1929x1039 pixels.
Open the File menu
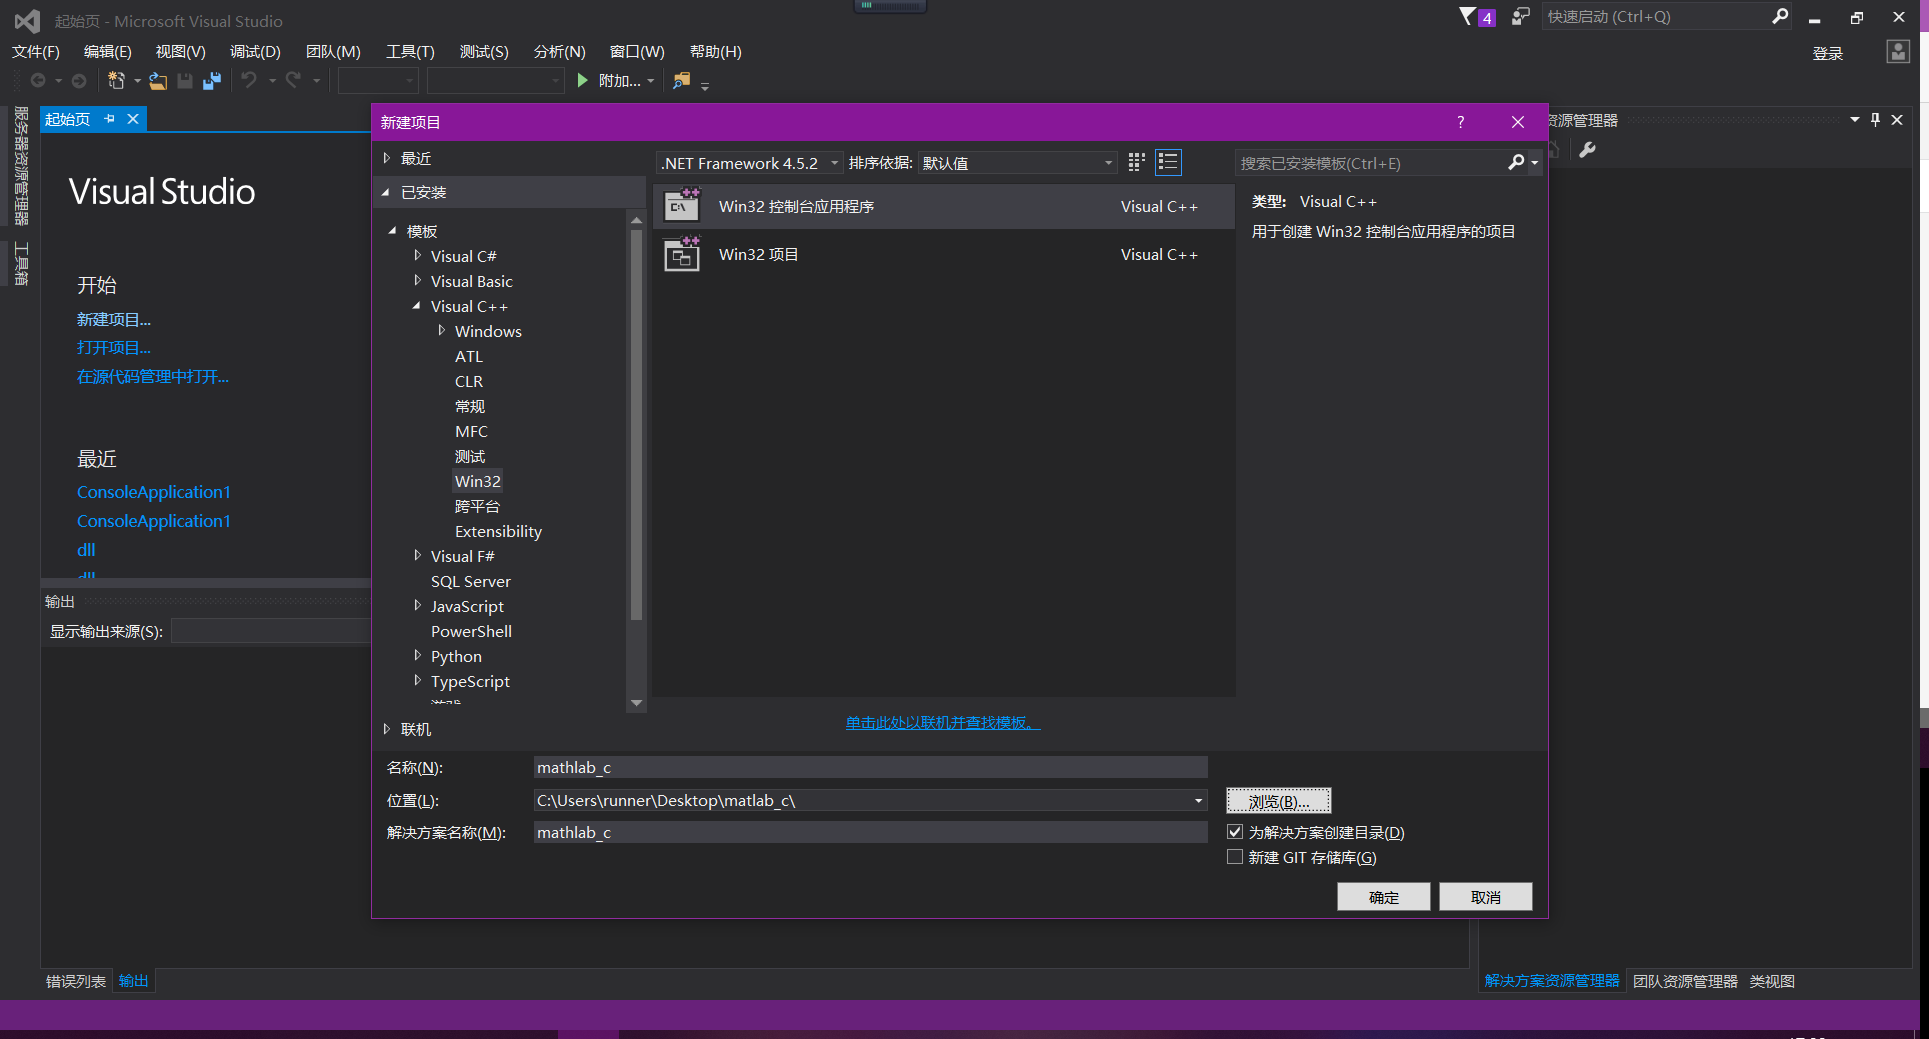[36, 52]
